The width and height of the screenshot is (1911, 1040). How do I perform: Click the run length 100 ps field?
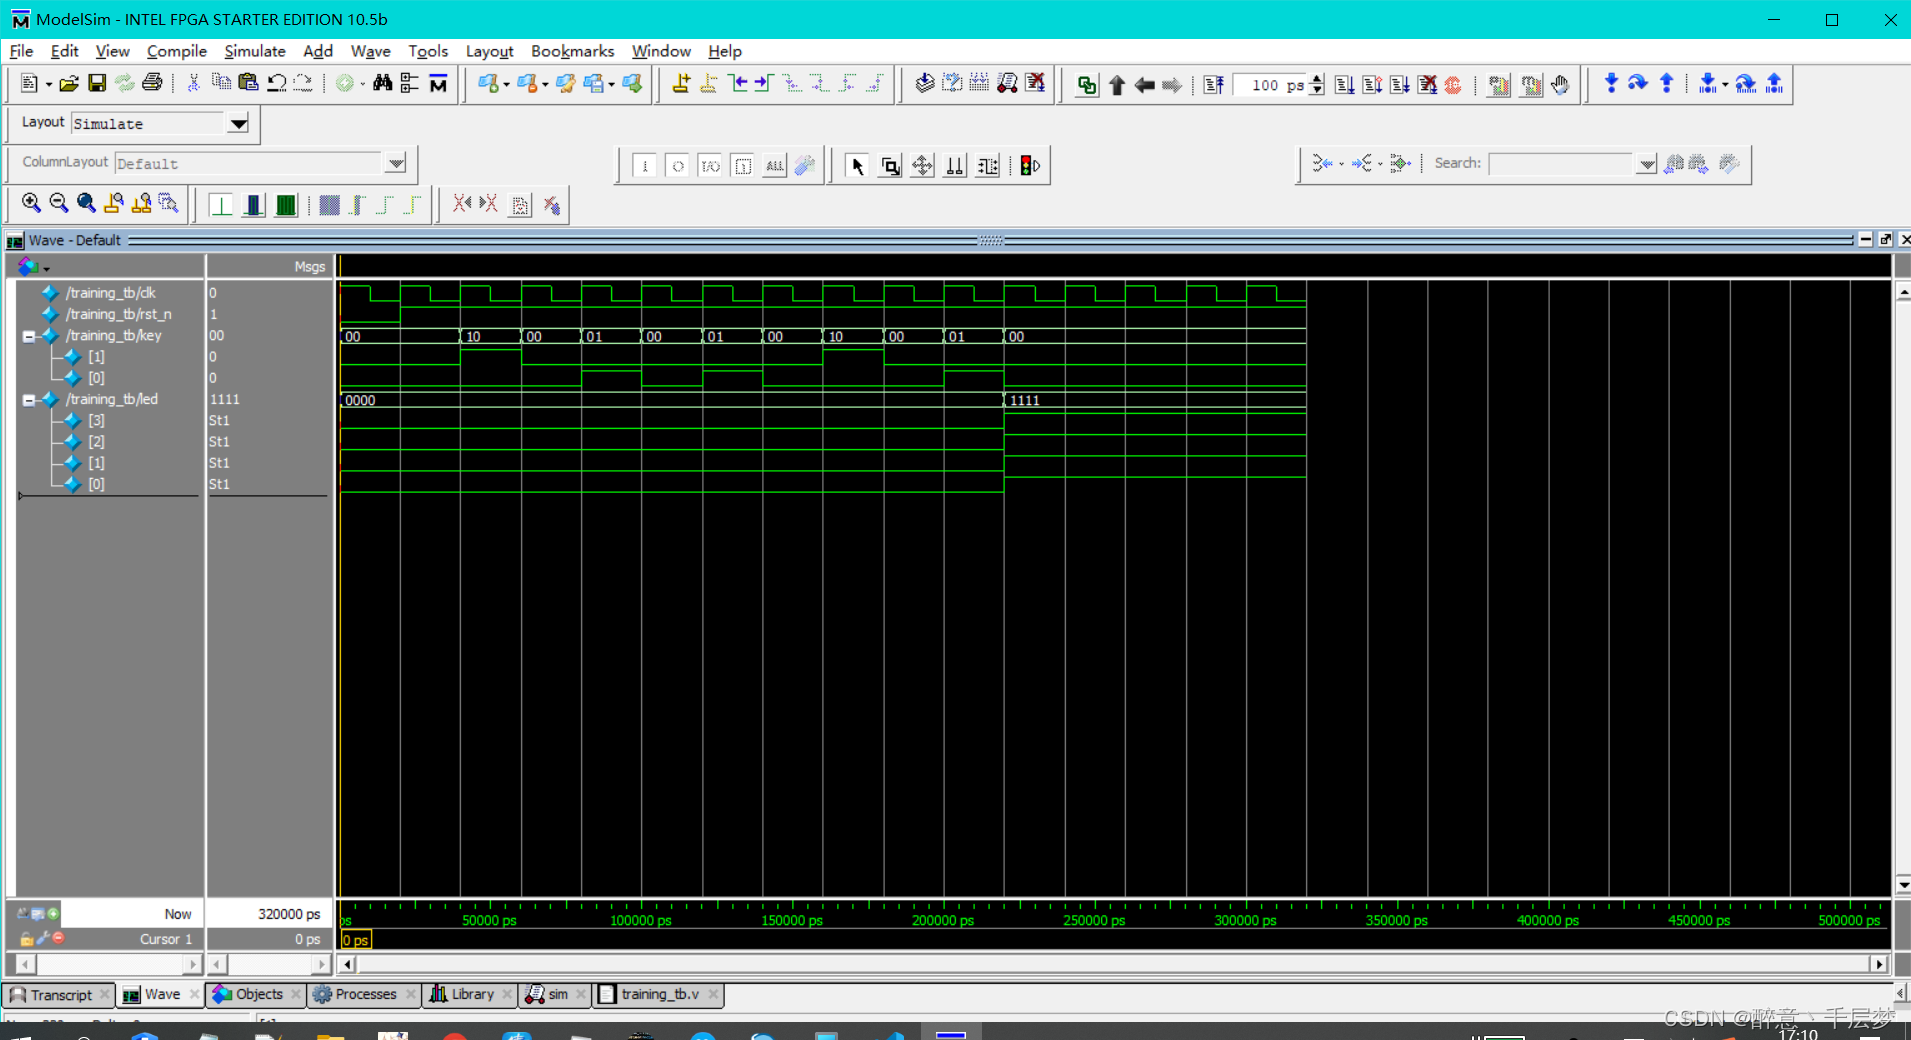1271,85
